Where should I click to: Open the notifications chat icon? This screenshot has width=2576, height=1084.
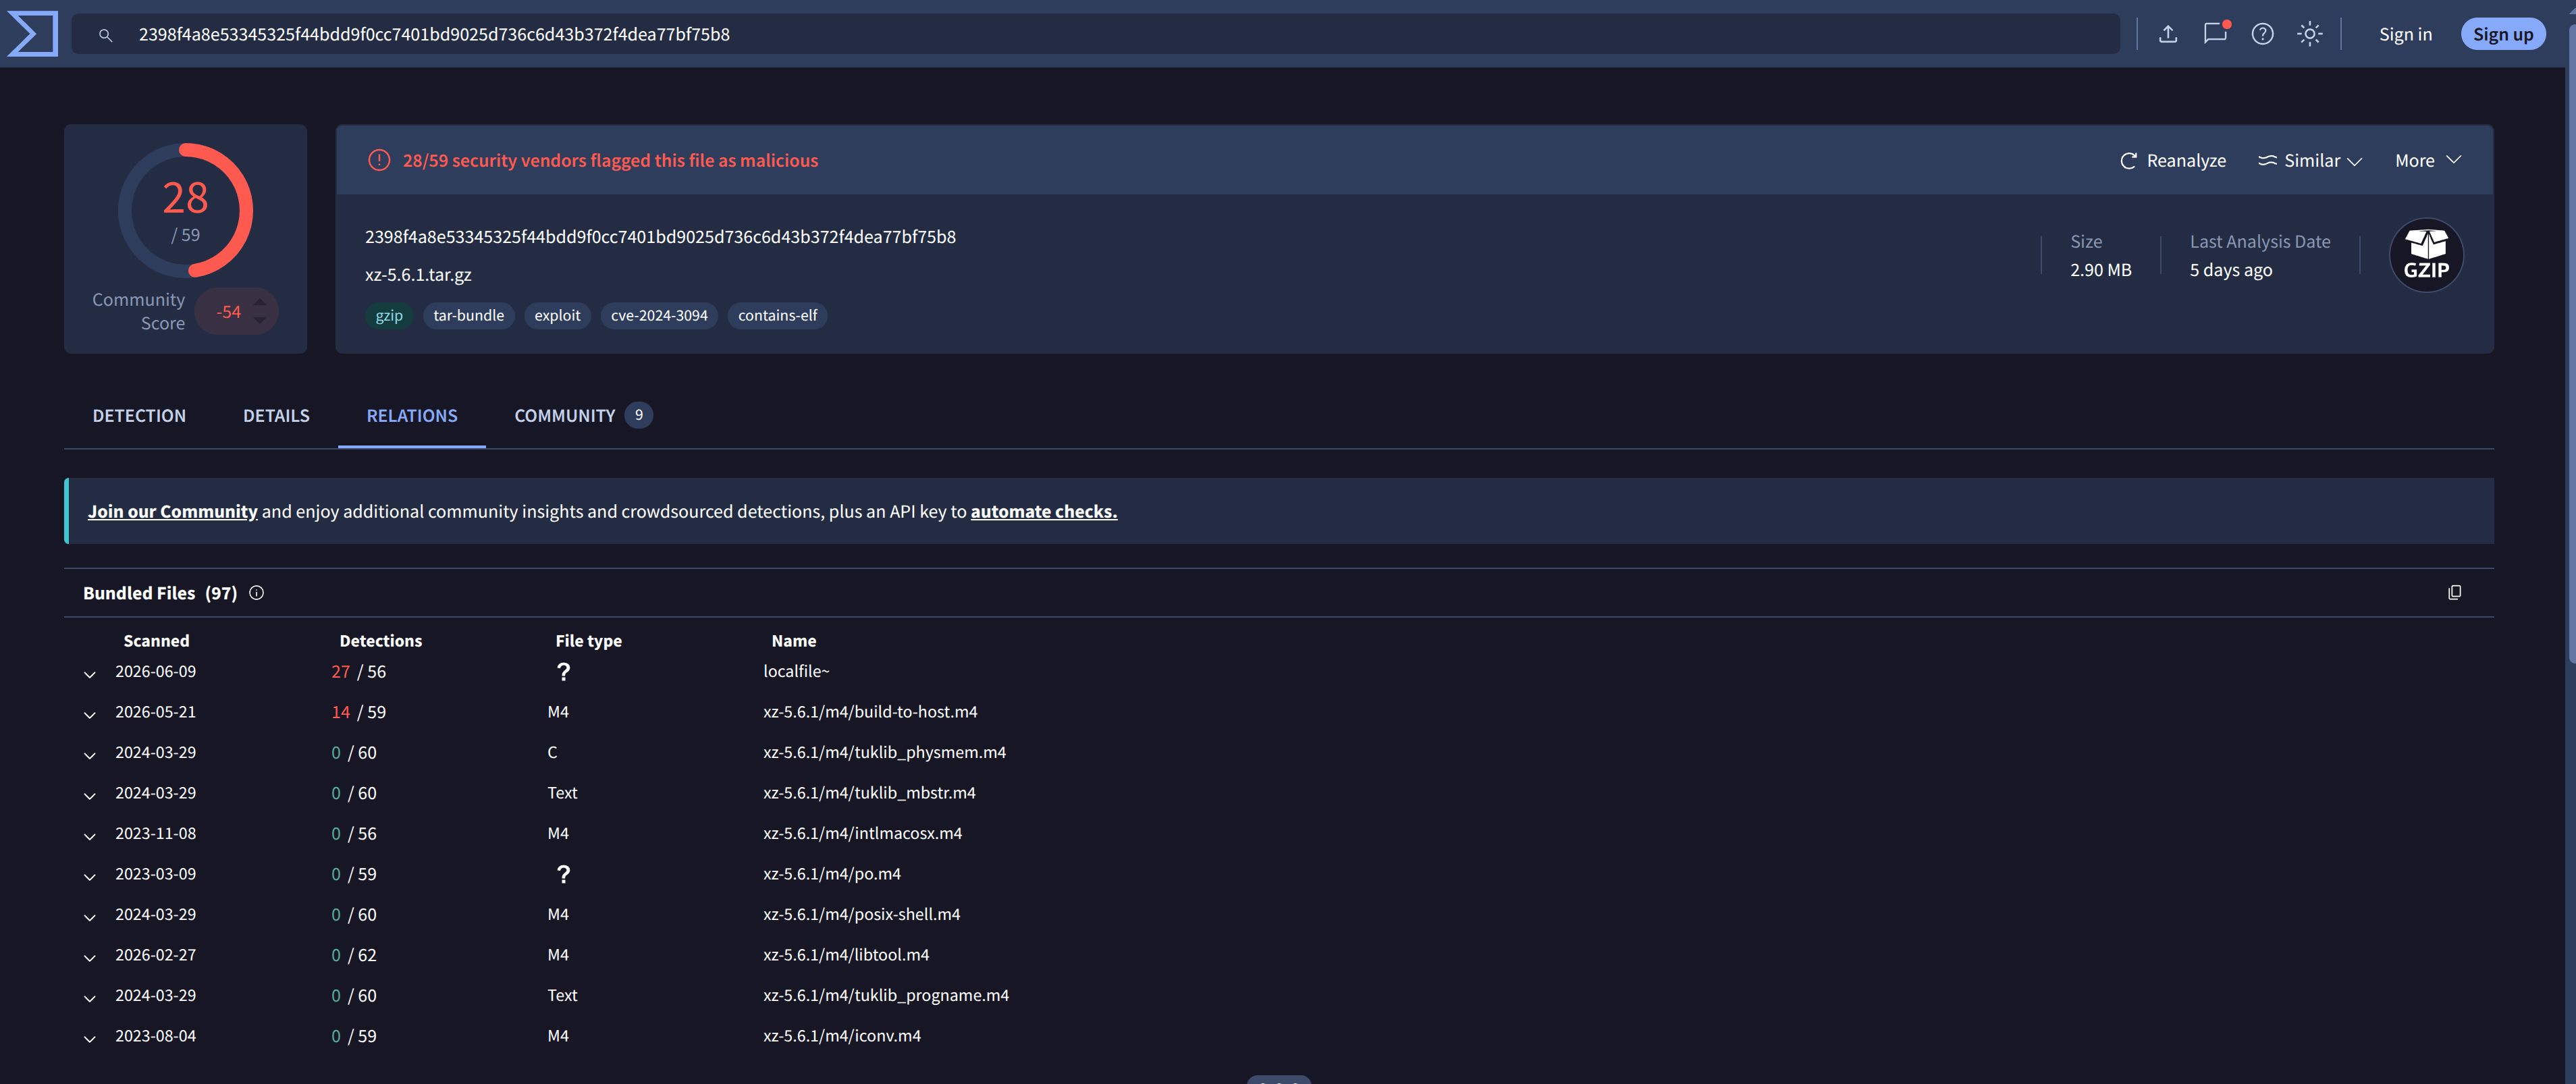[2215, 33]
